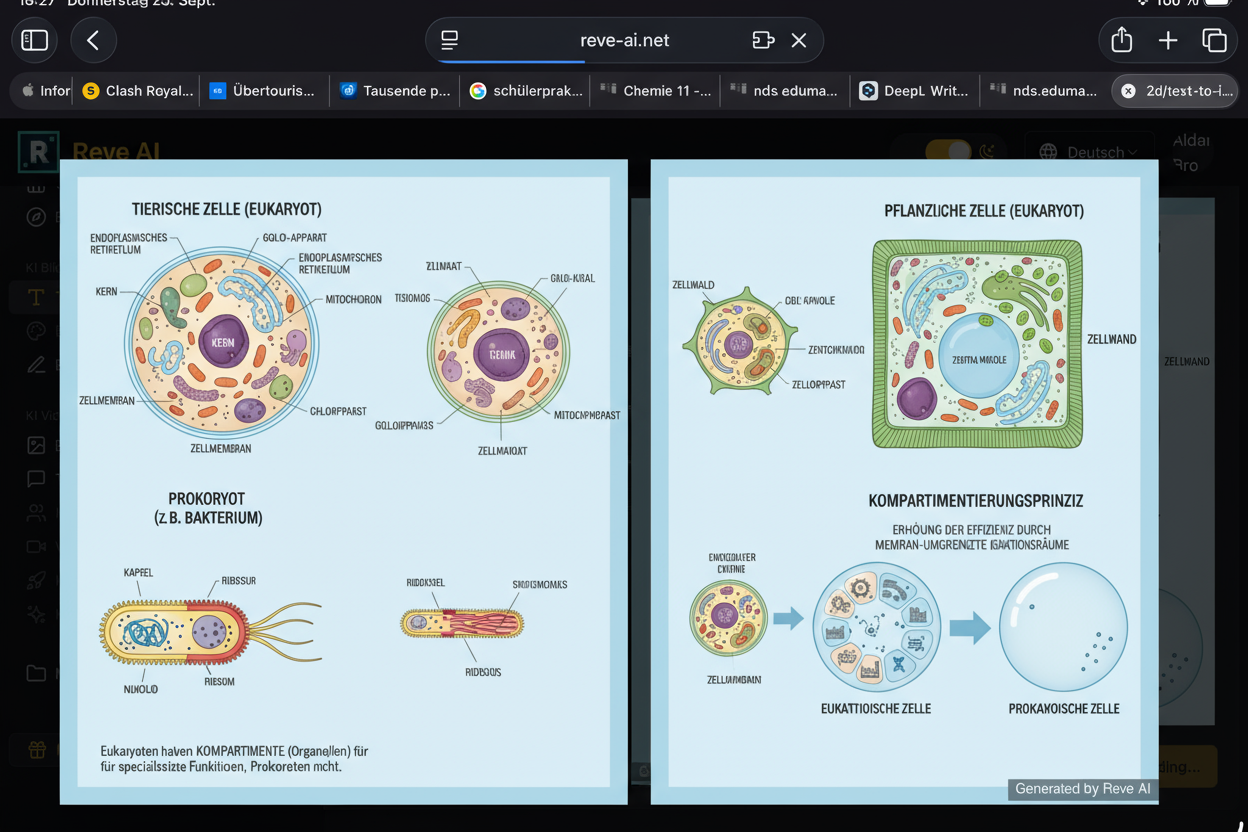This screenshot has height=832, width=1248.
Task: Open the Übertouris... tab
Action: click(x=262, y=91)
